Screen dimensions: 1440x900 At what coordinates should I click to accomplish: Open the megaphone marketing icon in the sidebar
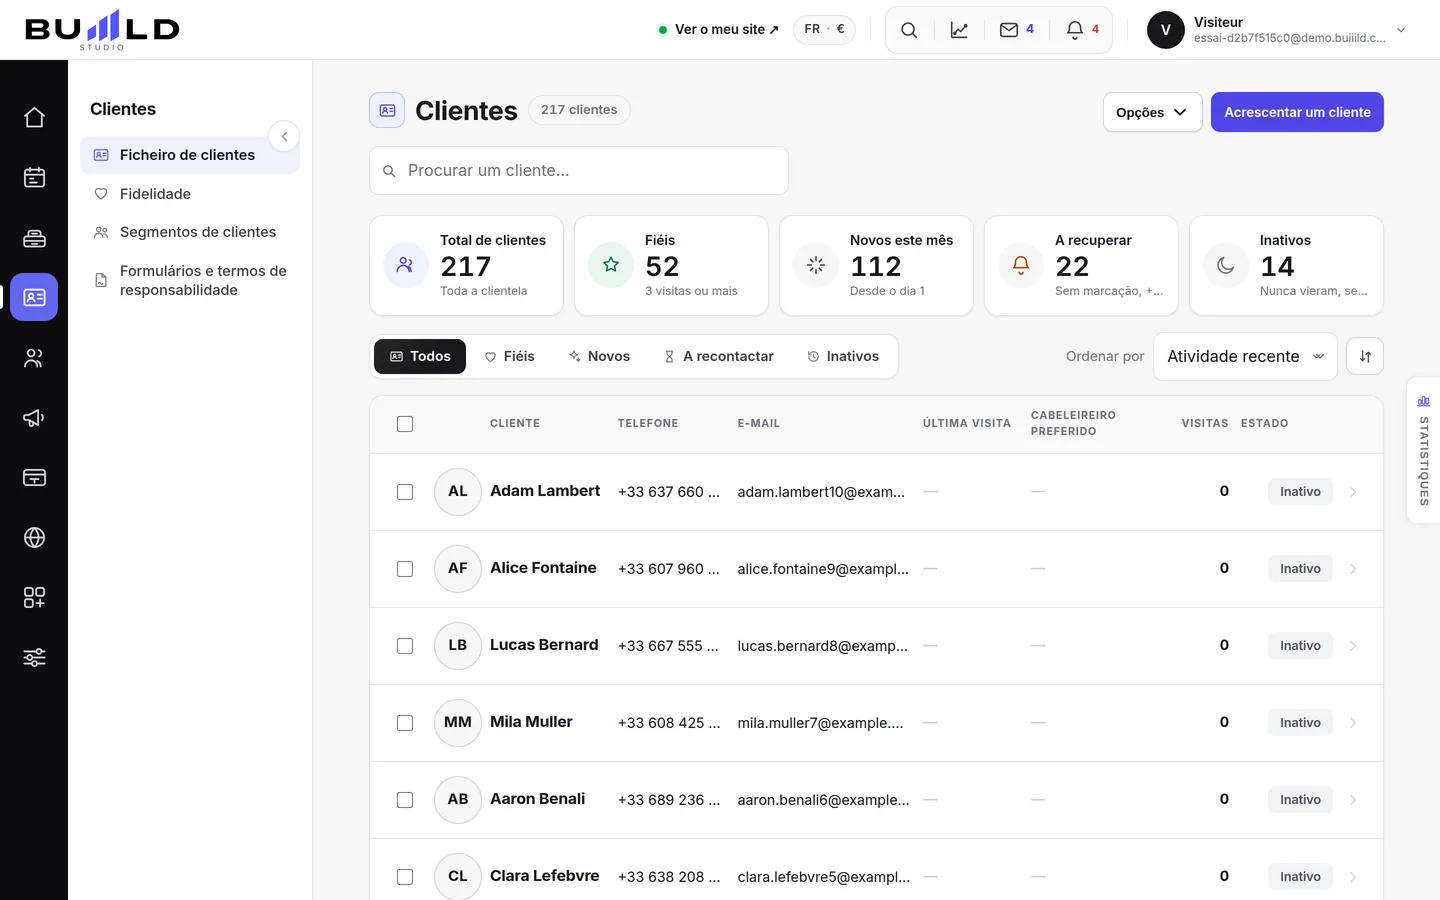(x=34, y=417)
